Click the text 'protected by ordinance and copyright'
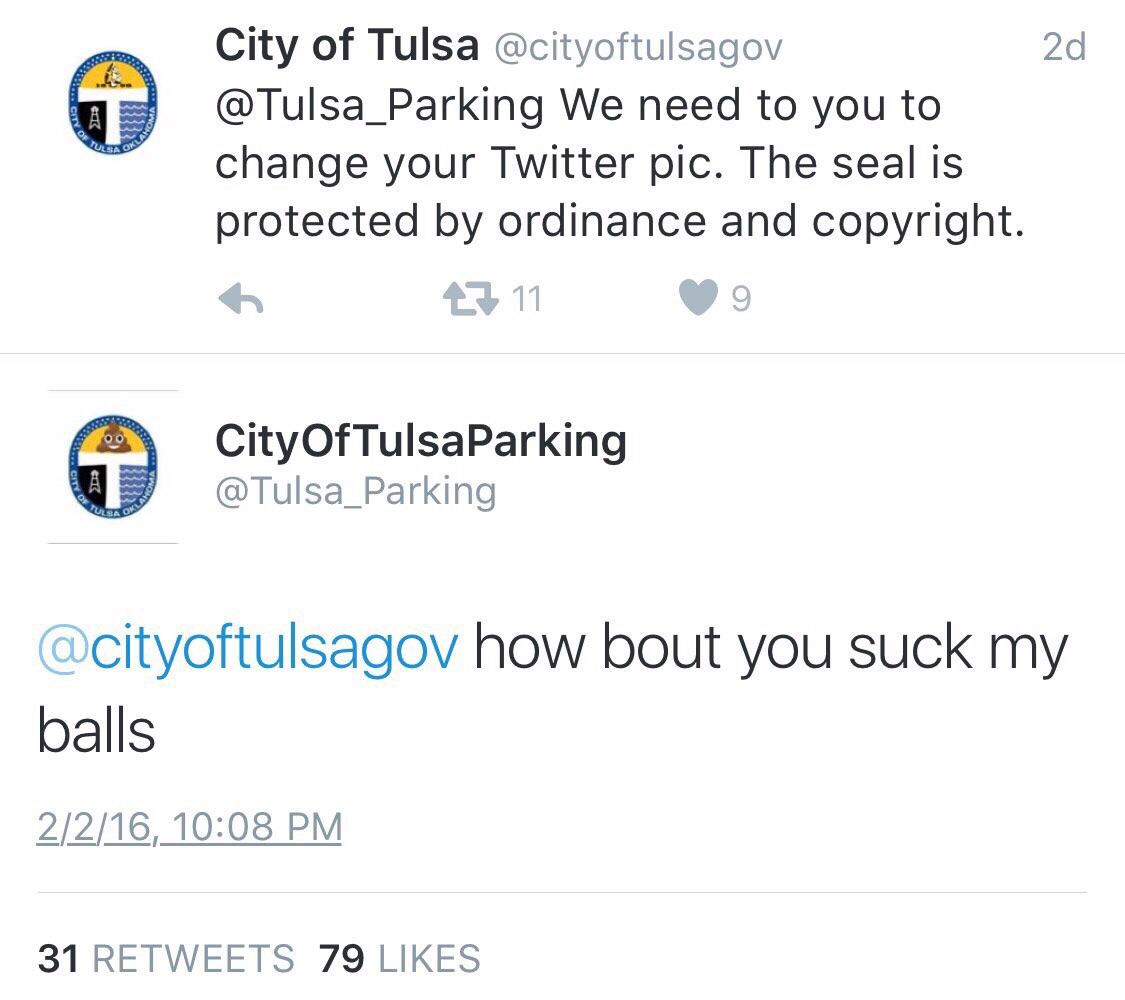Screen dimensions: 1125x1000 click(619, 222)
